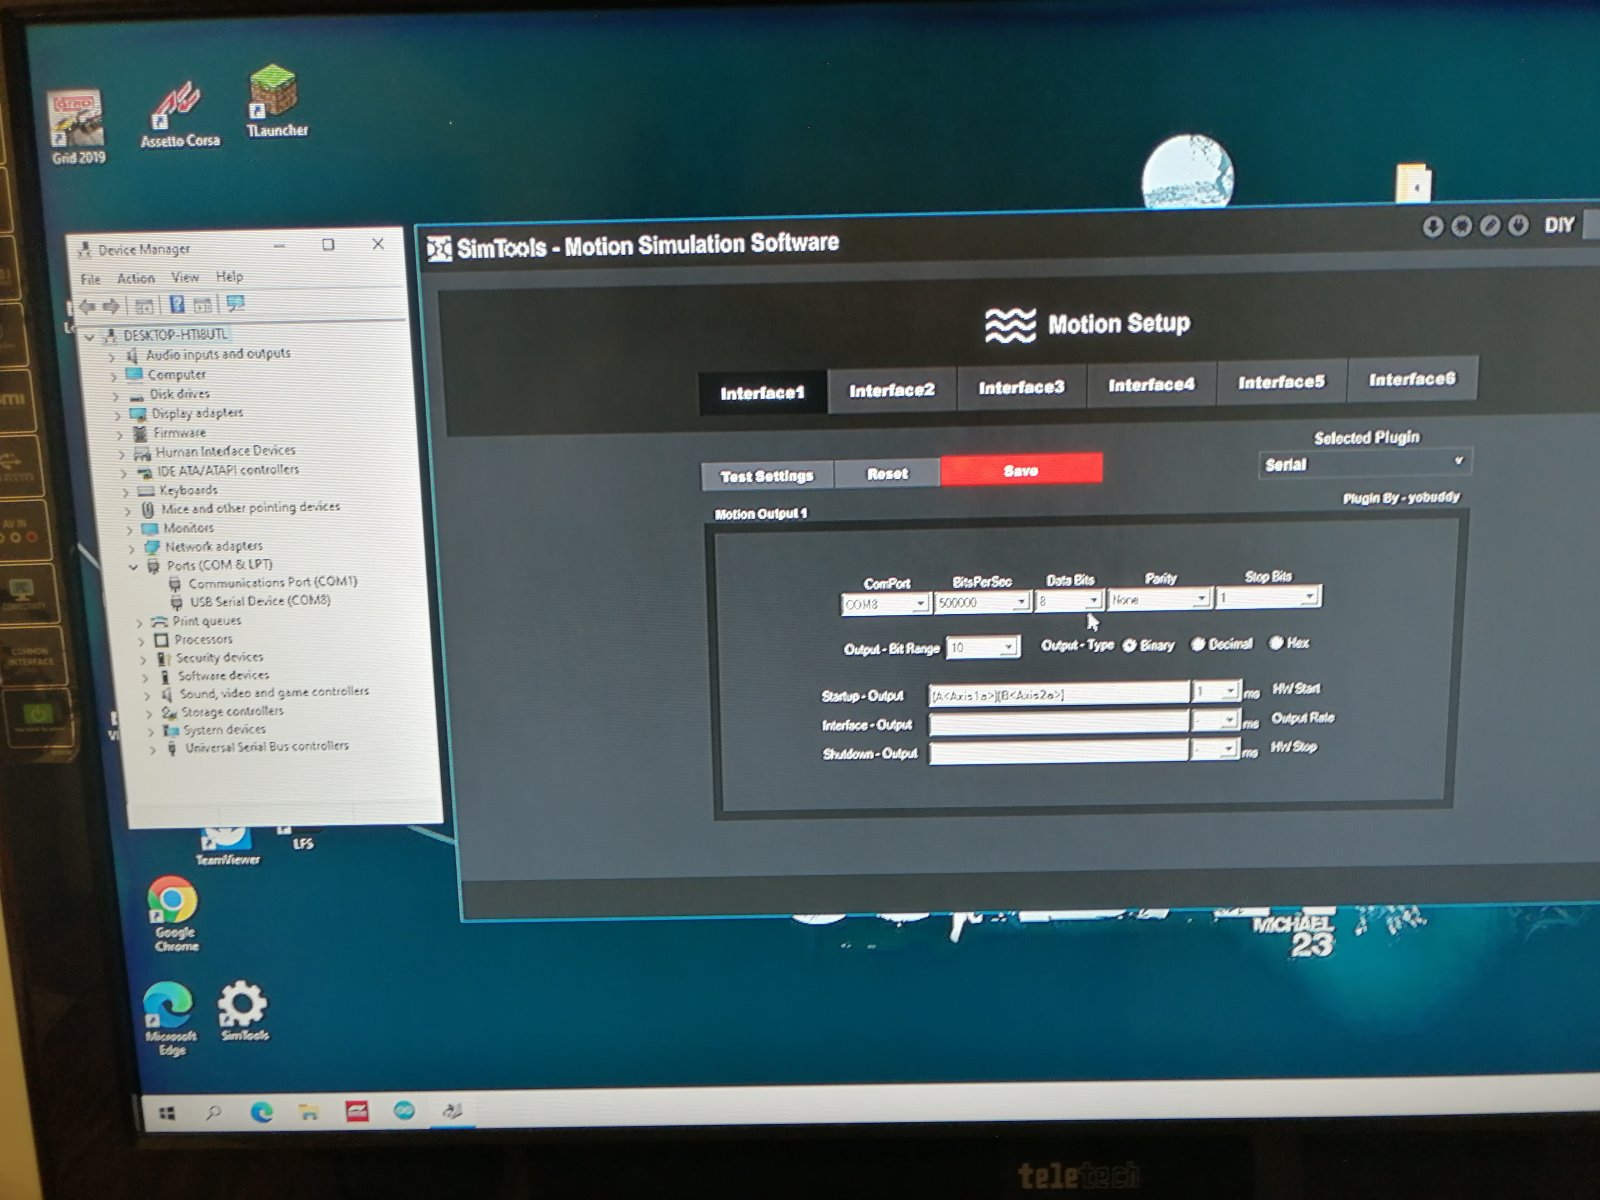Switch to the Interface4 tab
The height and width of the screenshot is (1200, 1600).
point(1151,384)
